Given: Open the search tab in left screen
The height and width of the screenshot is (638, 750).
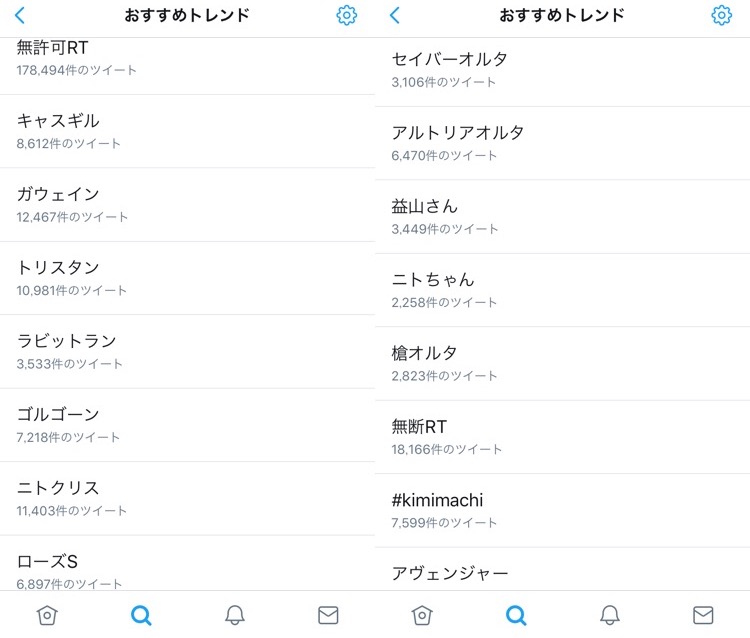Looking at the screenshot, I should (141, 615).
